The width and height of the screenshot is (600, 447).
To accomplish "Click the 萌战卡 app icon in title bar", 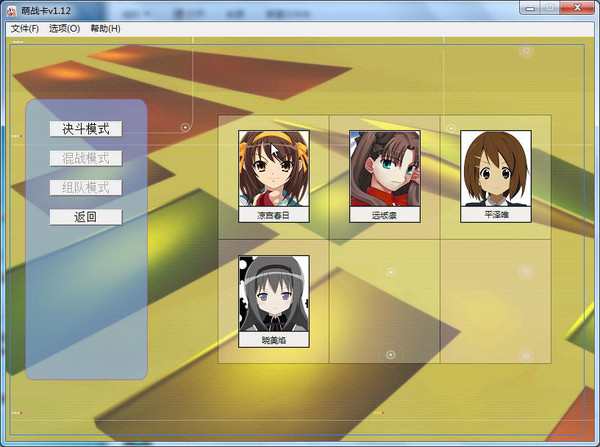I will [12, 11].
